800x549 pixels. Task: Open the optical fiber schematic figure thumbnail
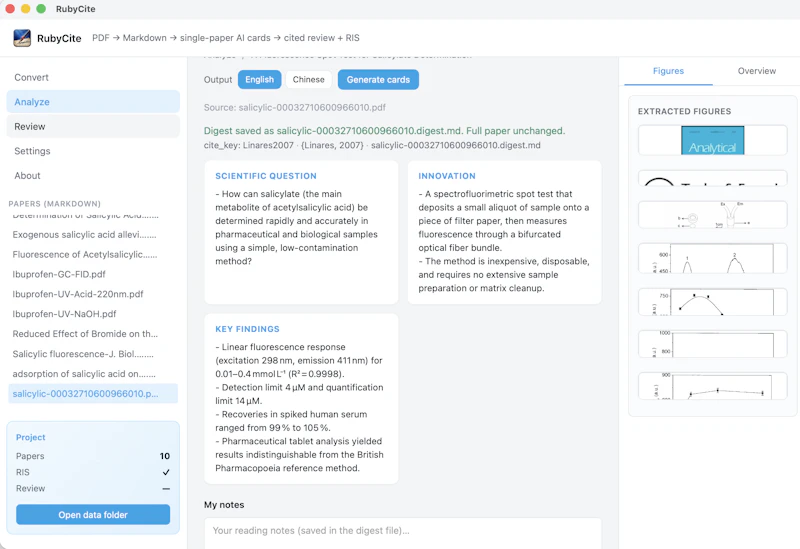[712, 215]
